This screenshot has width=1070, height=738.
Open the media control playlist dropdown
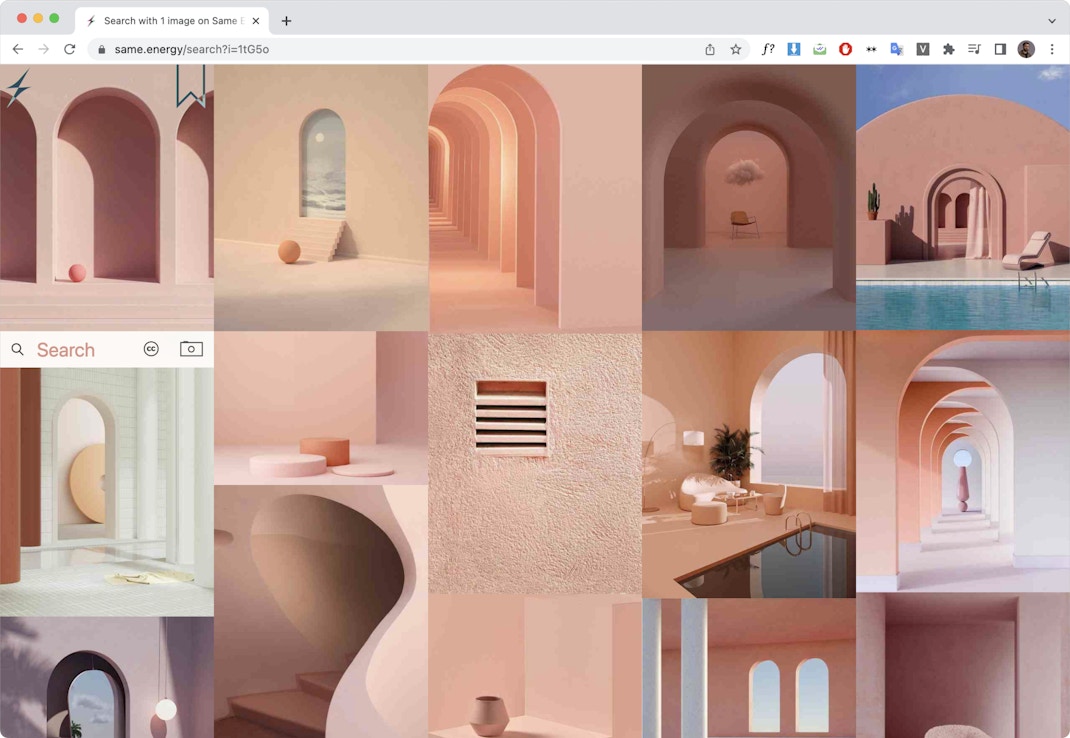tap(974, 49)
